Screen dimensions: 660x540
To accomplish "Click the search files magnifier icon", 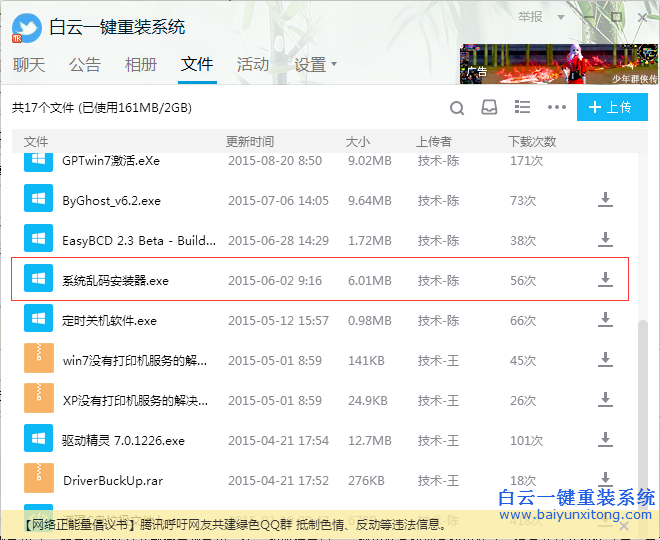I will [457, 108].
